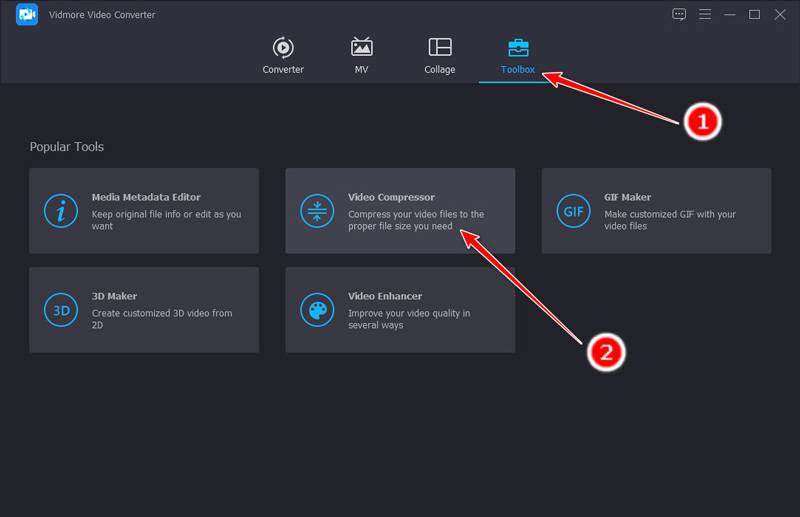Viewport: 800px width, 517px height.
Task: Click the Video Compressor compress icon
Action: [317, 211]
